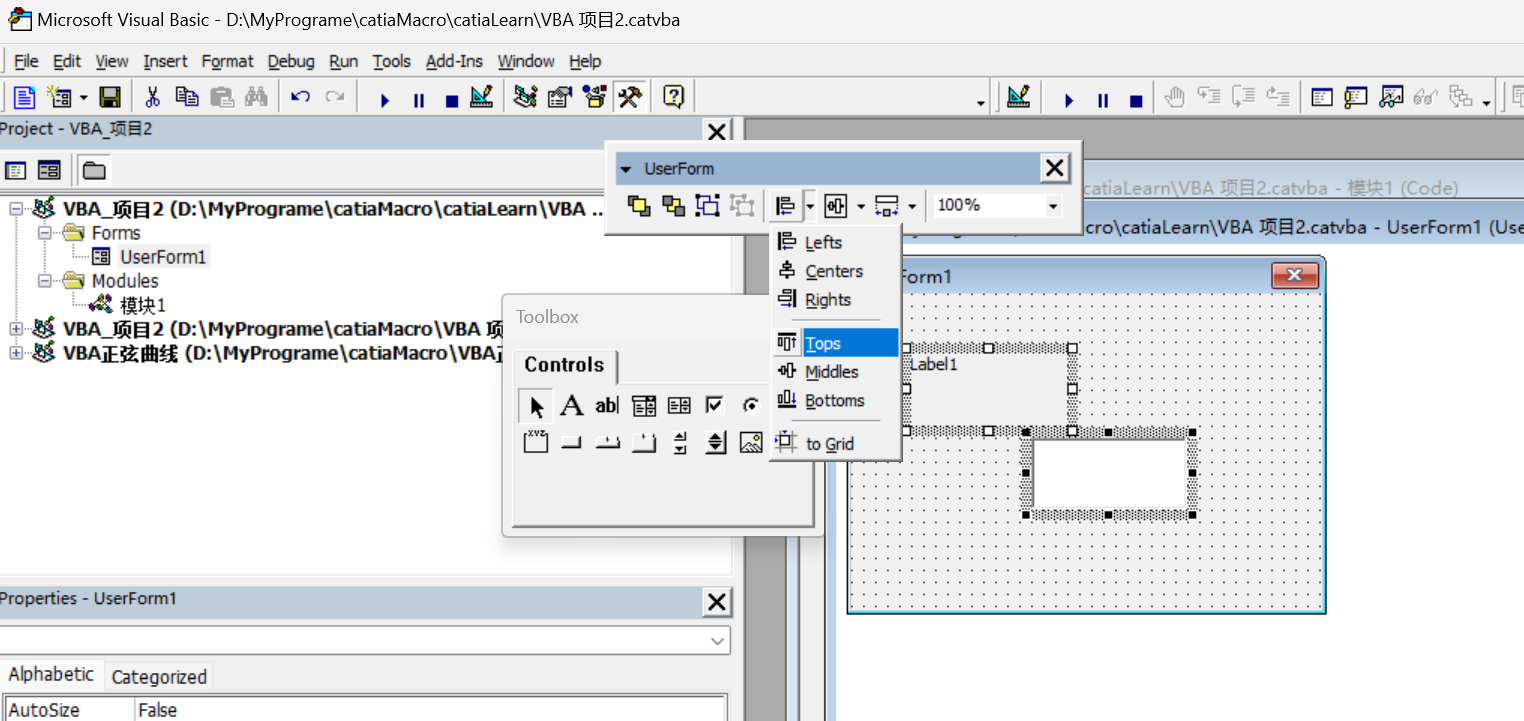
Task: Open the Align dropdown arrow
Action: tap(810, 206)
